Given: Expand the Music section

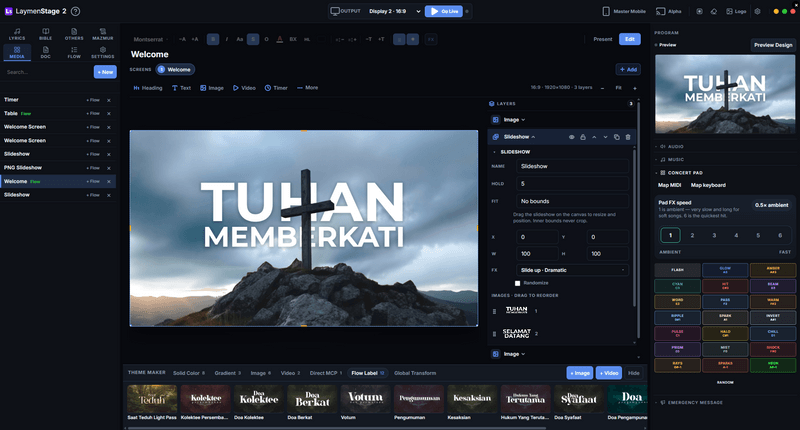Looking at the screenshot, I should [x=672, y=160].
